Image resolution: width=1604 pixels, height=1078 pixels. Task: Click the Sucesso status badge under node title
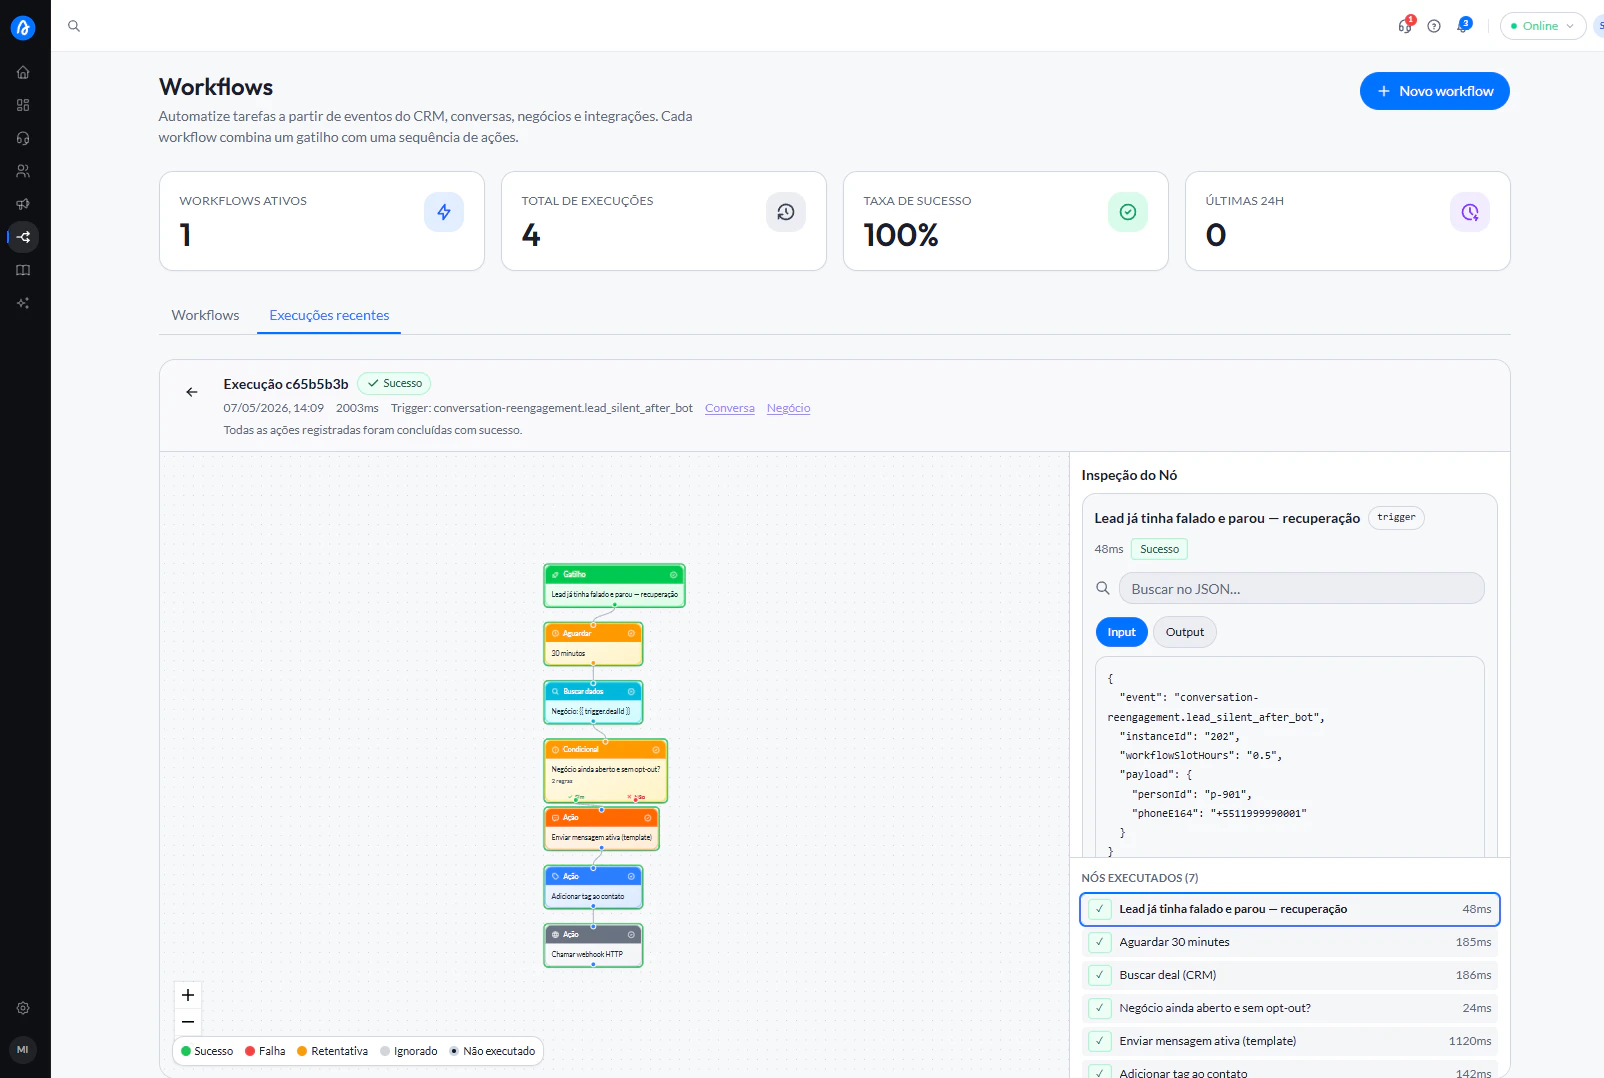pyautogui.click(x=1159, y=549)
